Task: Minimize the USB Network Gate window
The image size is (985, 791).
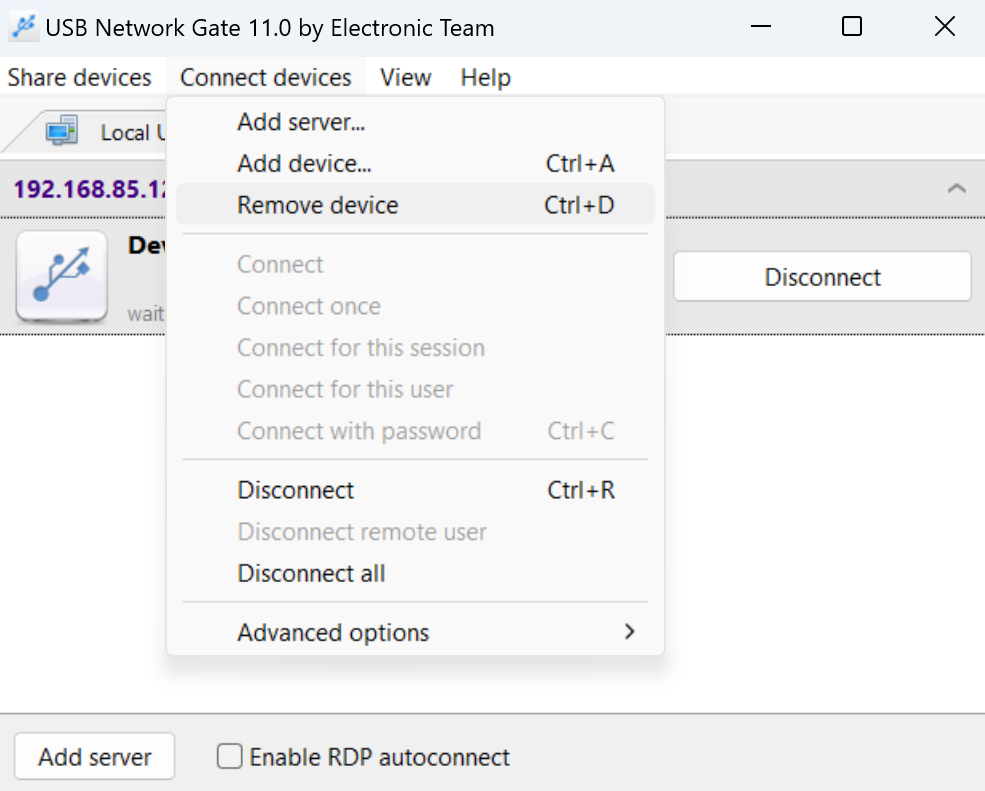Action: [x=761, y=27]
